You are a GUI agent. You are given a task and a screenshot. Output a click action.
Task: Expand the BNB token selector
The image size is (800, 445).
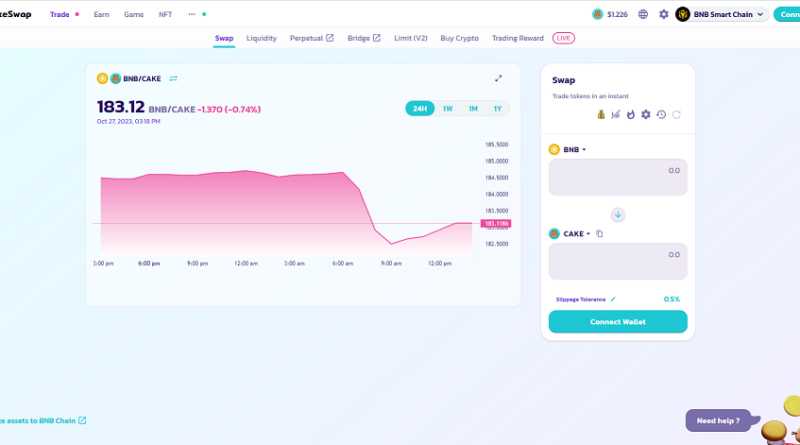[x=567, y=150]
